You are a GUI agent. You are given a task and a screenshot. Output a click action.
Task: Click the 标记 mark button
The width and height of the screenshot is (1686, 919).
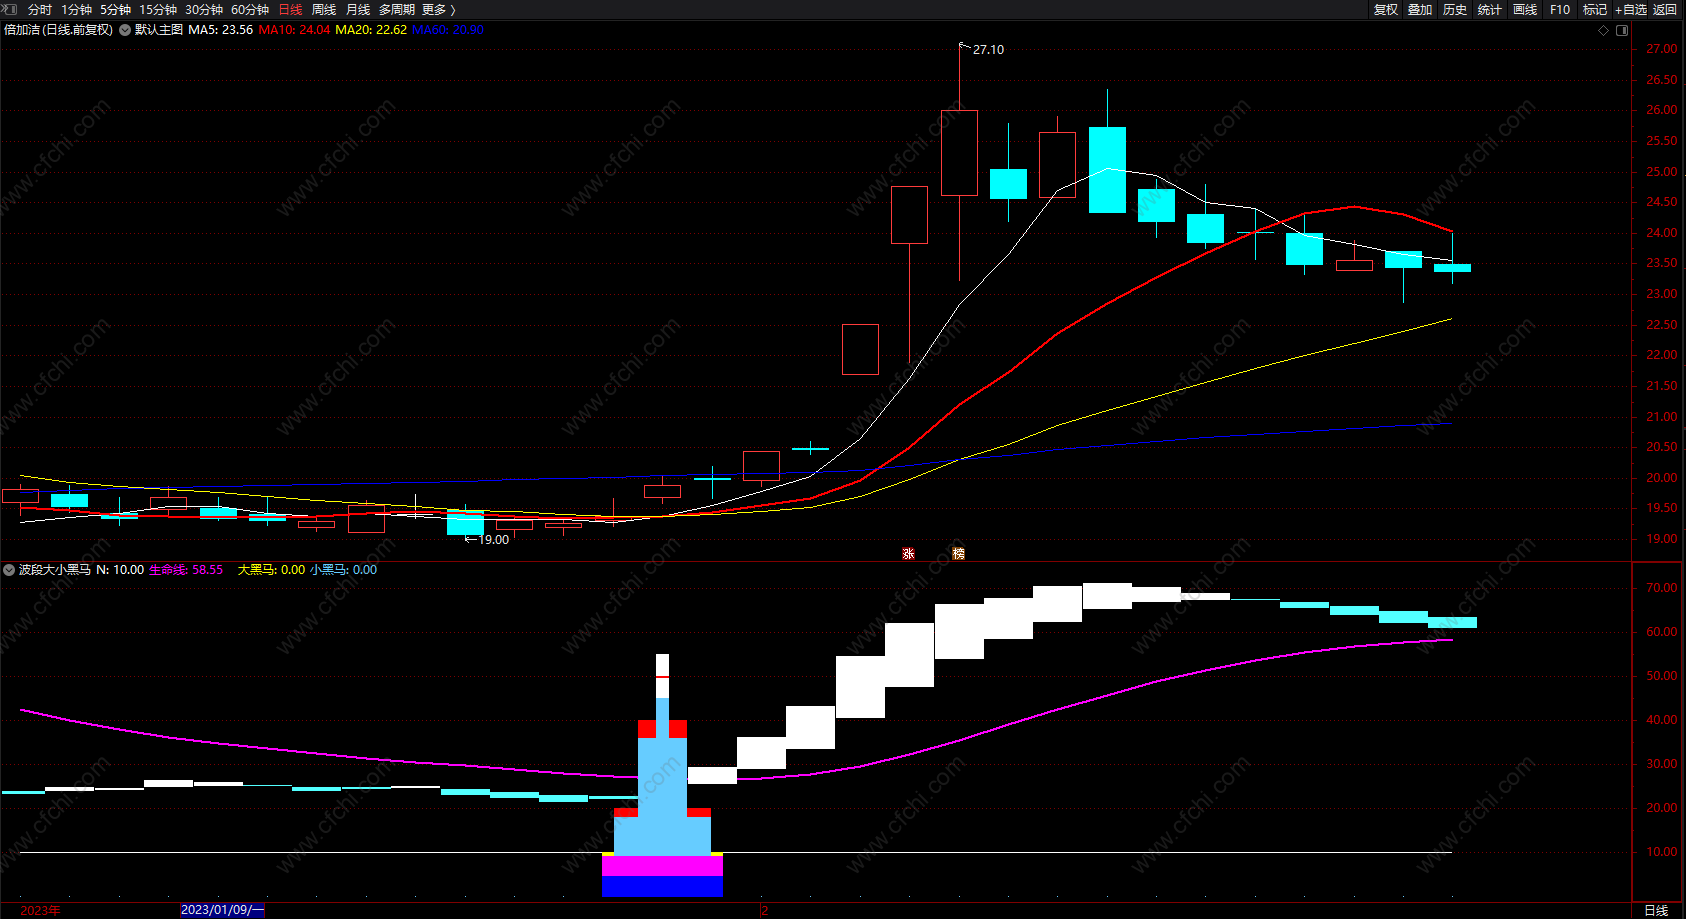(x=1595, y=10)
